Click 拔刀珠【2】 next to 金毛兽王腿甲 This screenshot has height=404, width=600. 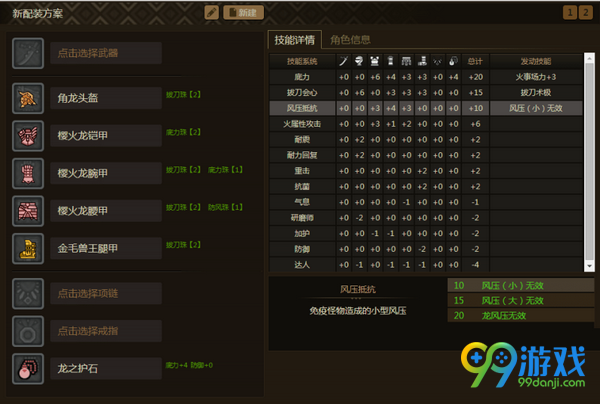click(x=183, y=244)
